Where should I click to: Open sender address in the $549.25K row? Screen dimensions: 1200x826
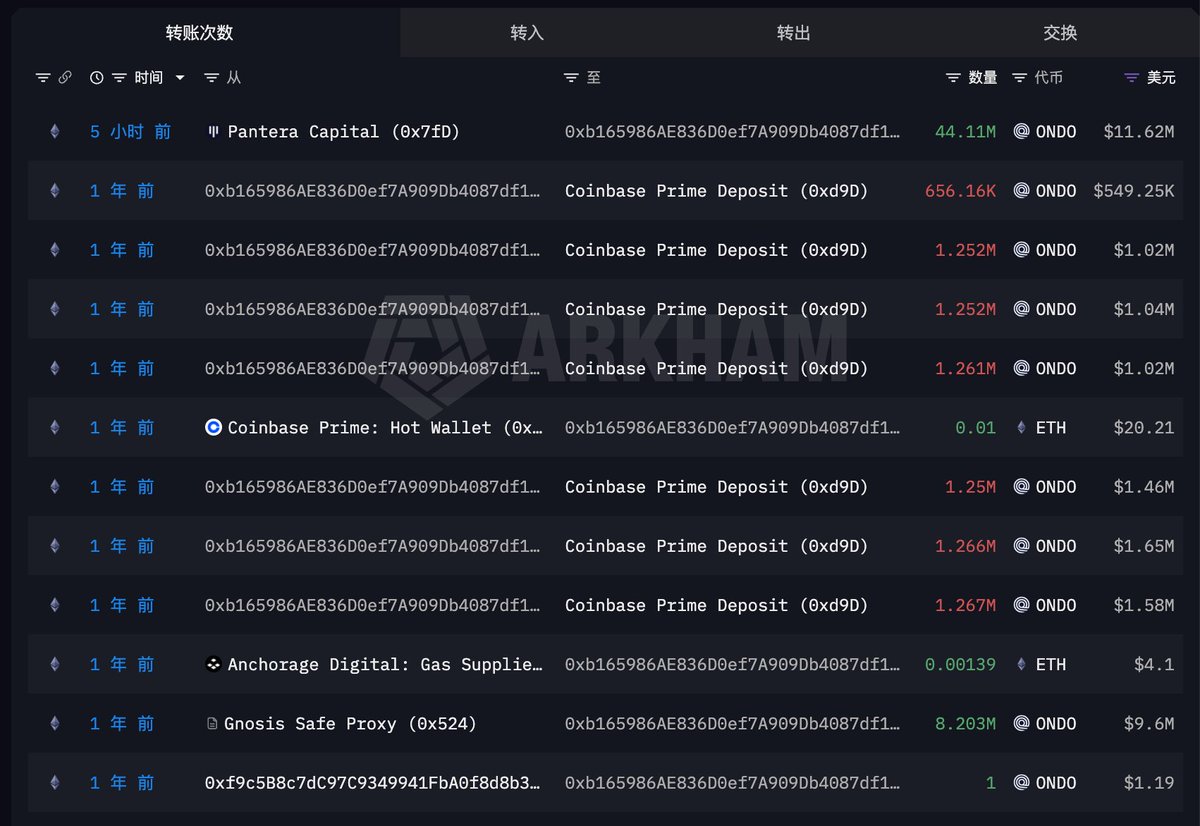pyautogui.click(x=374, y=190)
